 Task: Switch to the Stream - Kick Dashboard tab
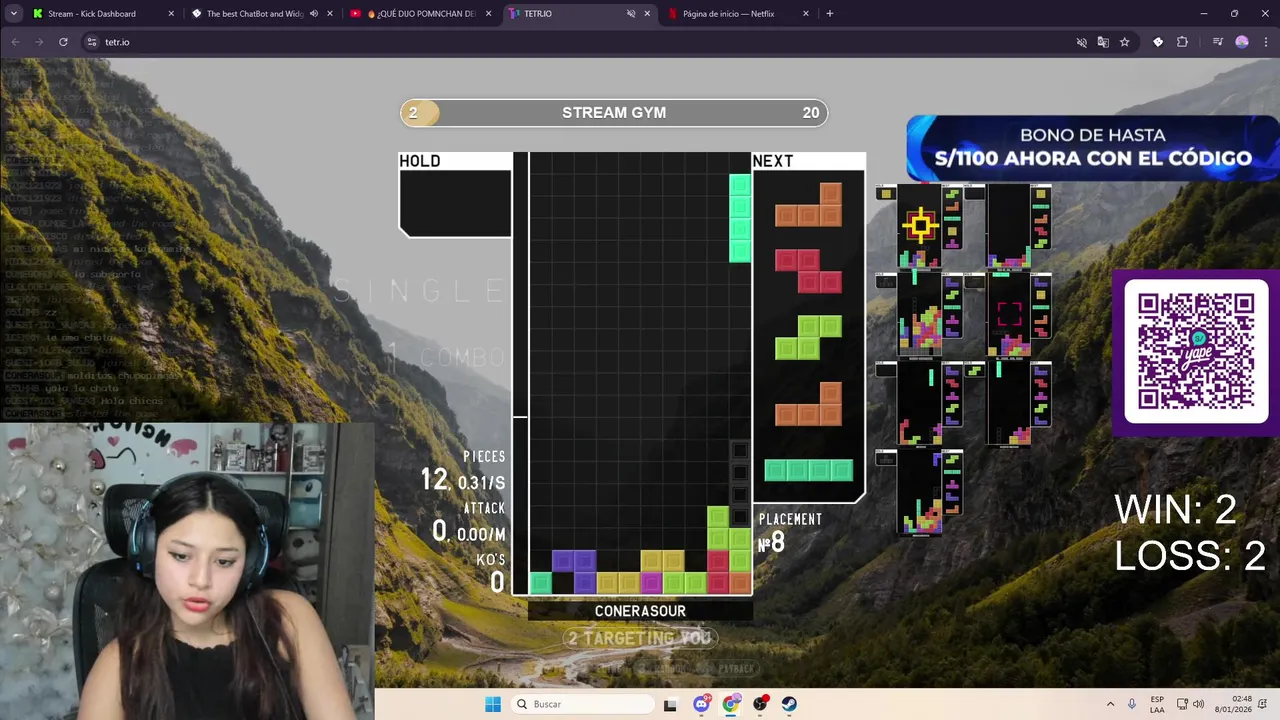(92, 14)
